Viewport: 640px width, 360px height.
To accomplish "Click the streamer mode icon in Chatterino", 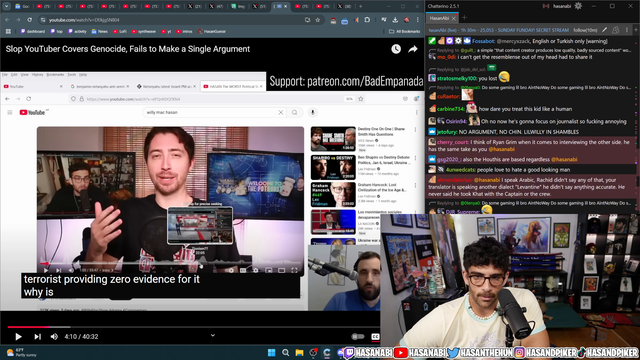I will click(546, 6).
